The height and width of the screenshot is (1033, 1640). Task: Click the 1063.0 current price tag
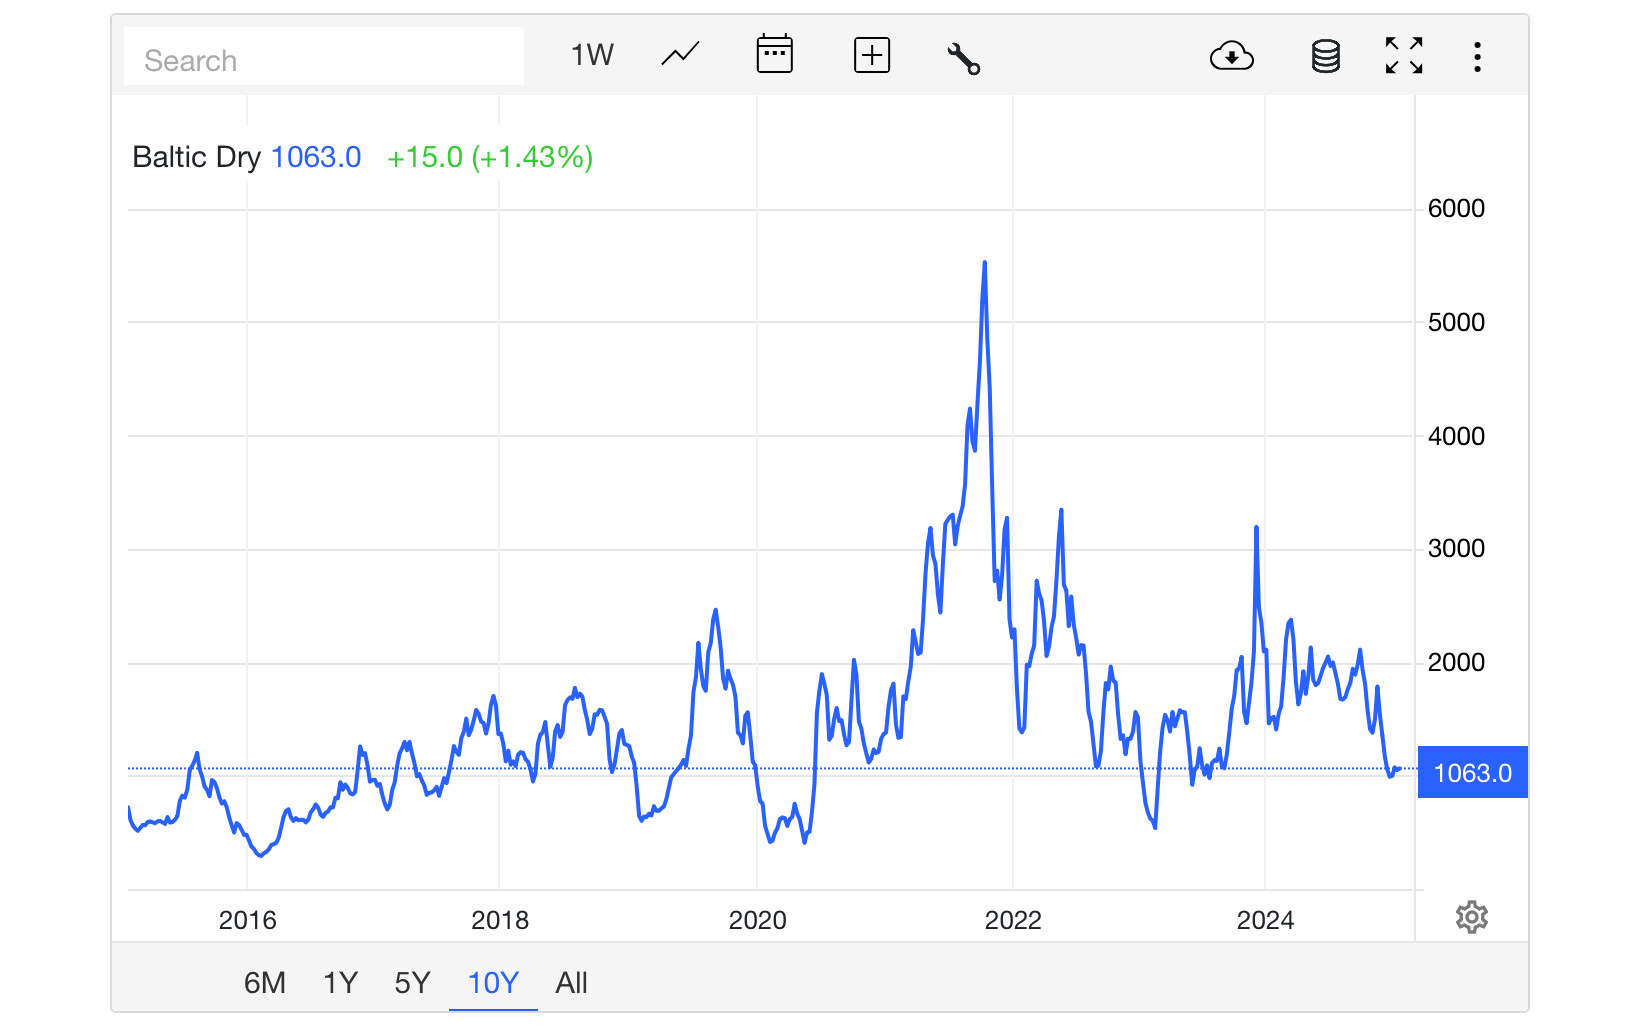coord(1472,772)
